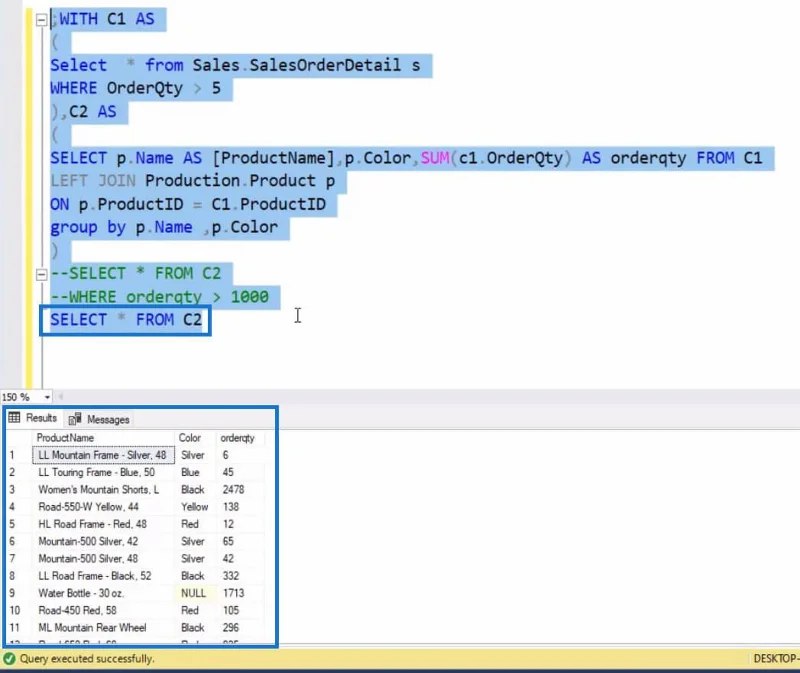Switch to the Messages tab
The width and height of the screenshot is (800, 673).
100,419
